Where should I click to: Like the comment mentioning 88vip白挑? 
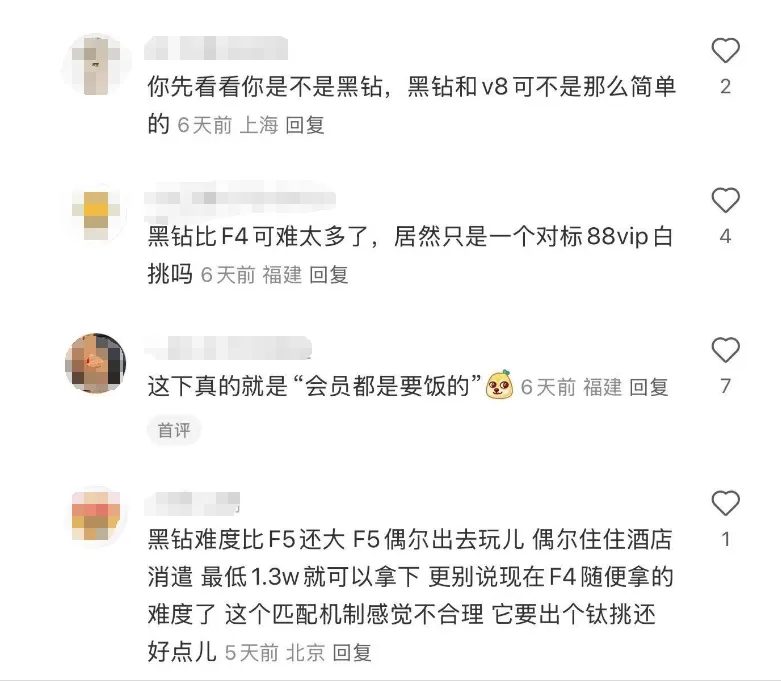coord(725,200)
